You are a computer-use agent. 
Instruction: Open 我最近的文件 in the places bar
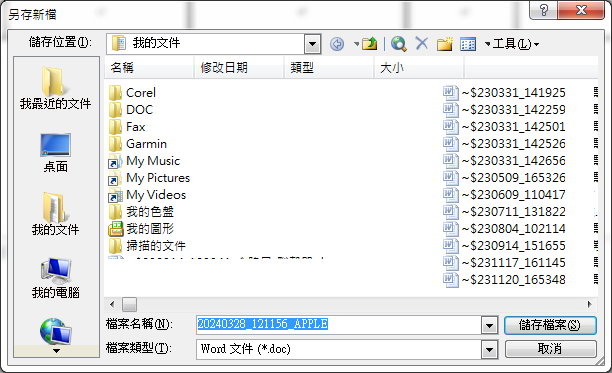click(55, 89)
